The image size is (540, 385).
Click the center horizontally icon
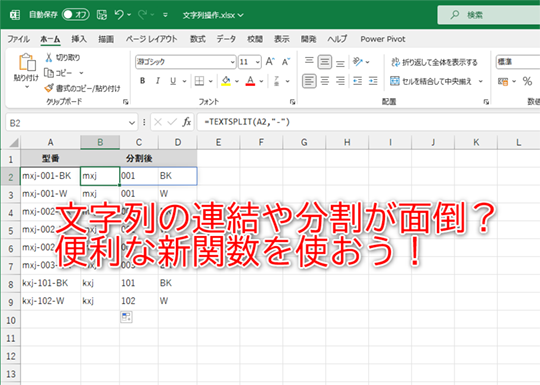[x=324, y=81]
